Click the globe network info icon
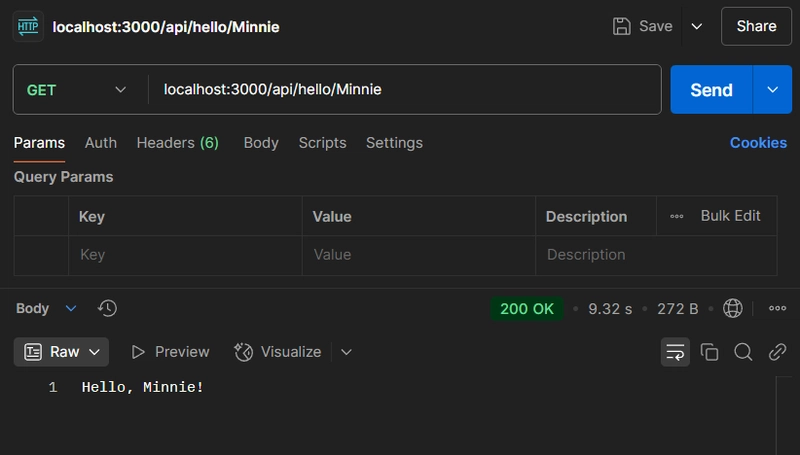Image resolution: width=800 pixels, height=455 pixels. click(x=733, y=308)
